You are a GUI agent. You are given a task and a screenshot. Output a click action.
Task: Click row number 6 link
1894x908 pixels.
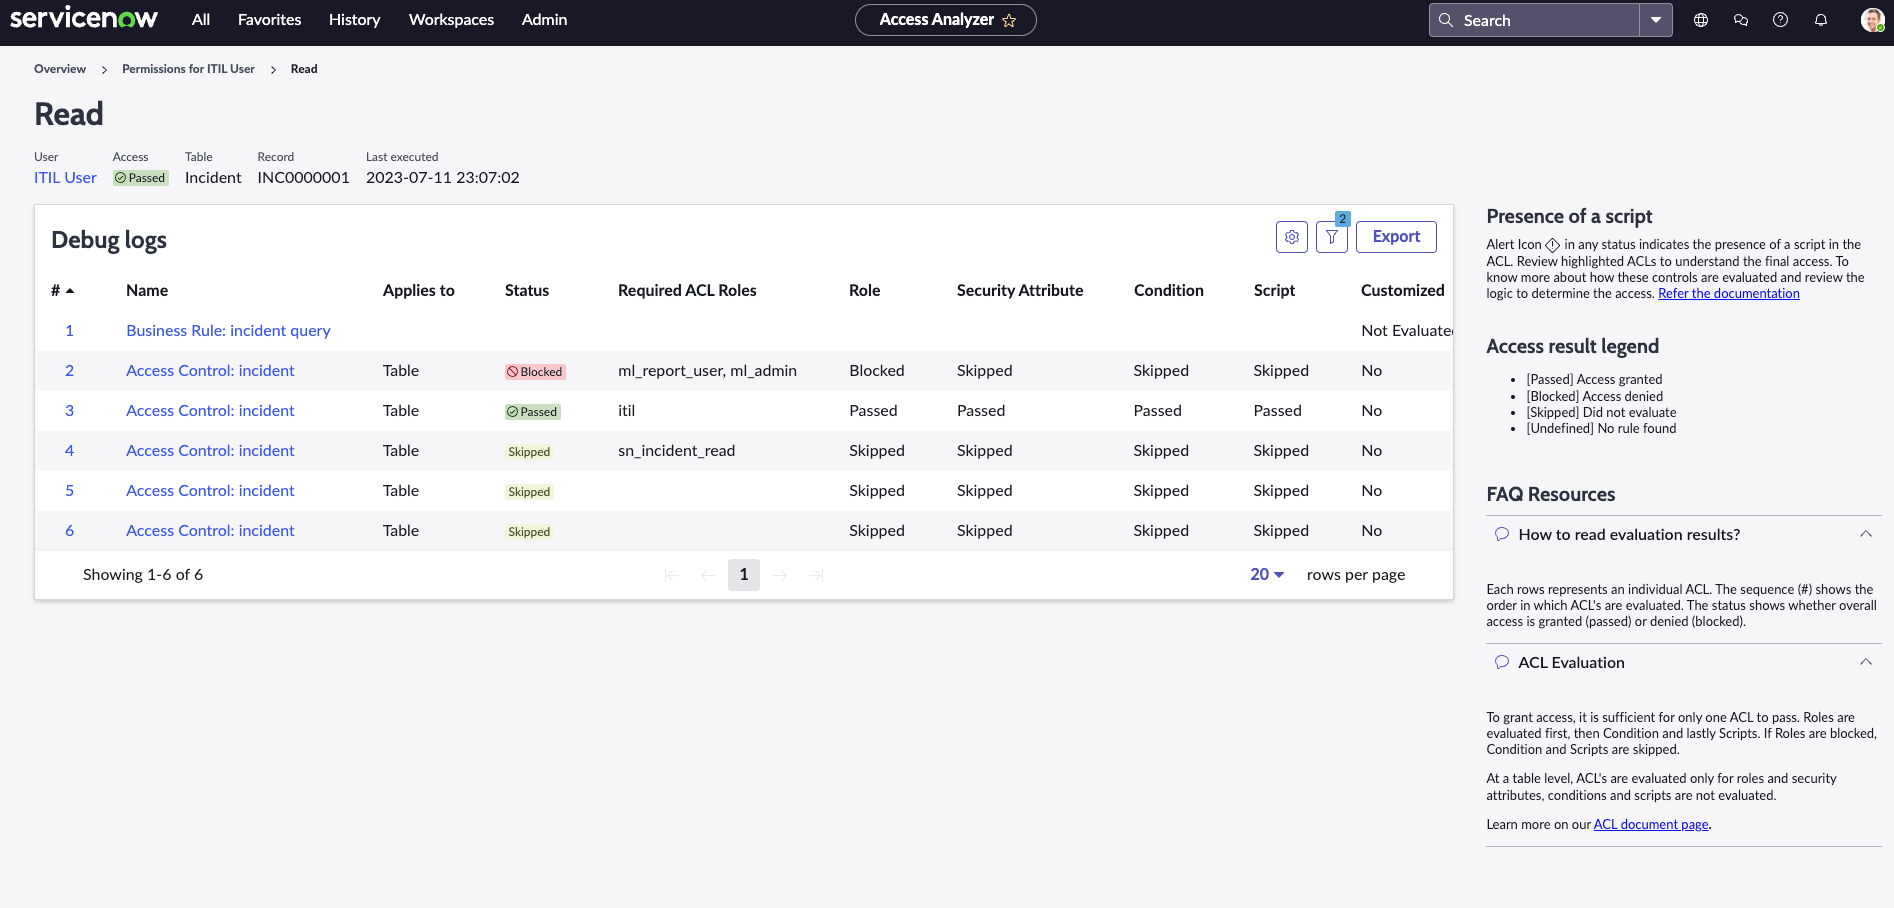point(69,531)
